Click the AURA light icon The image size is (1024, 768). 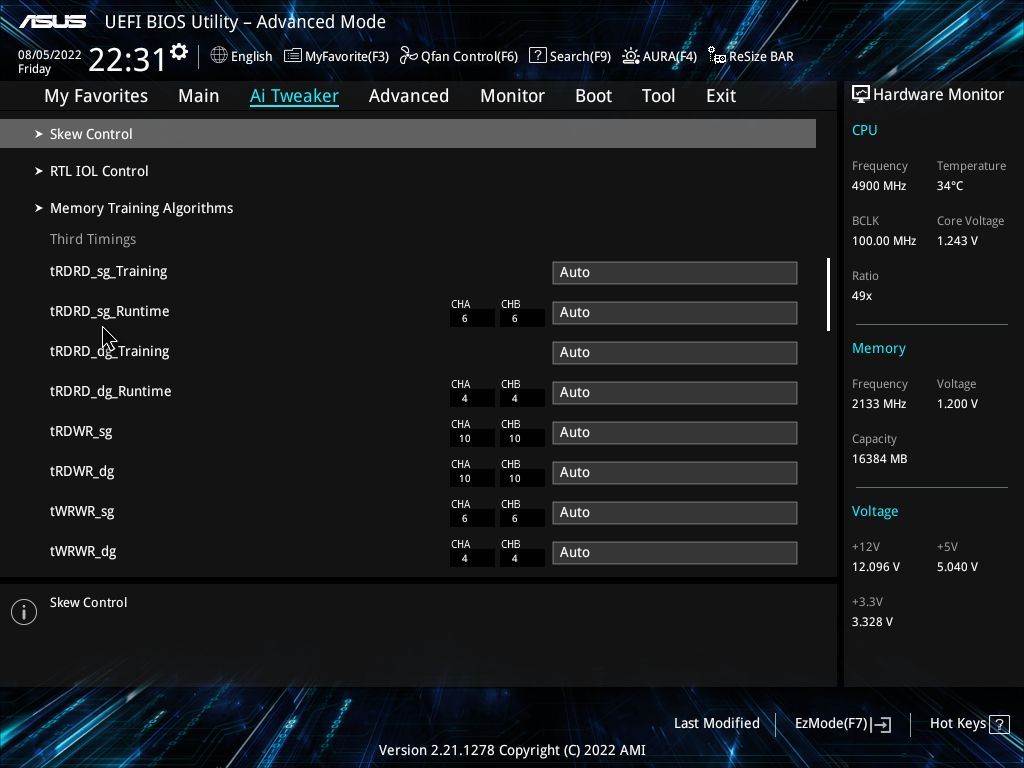tap(631, 56)
